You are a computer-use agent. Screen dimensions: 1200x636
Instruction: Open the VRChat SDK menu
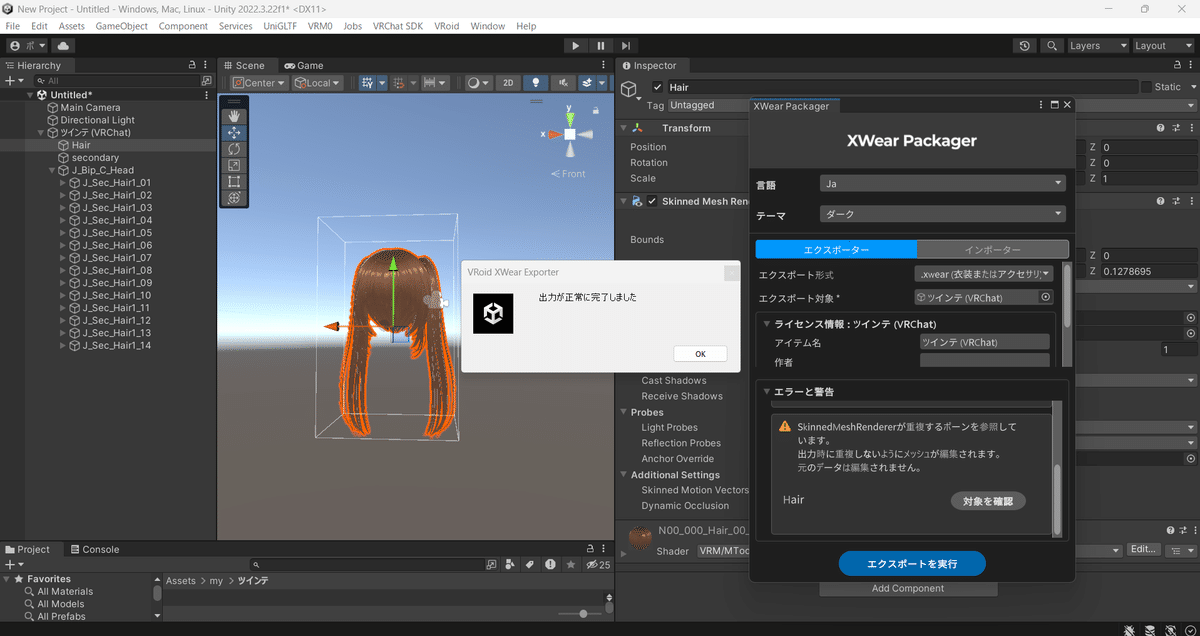[x=398, y=26]
